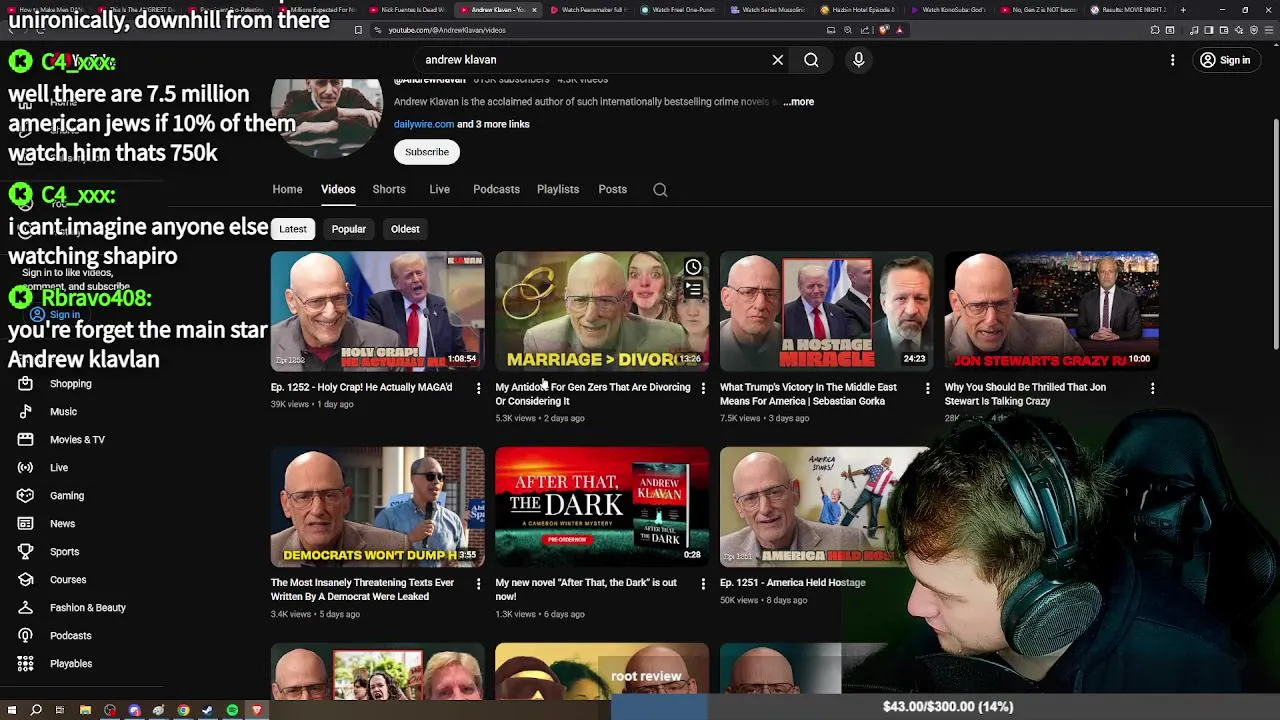This screenshot has width=1280, height=720.
Task: Open Playables in the sidebar
Action: click(71, 664)
